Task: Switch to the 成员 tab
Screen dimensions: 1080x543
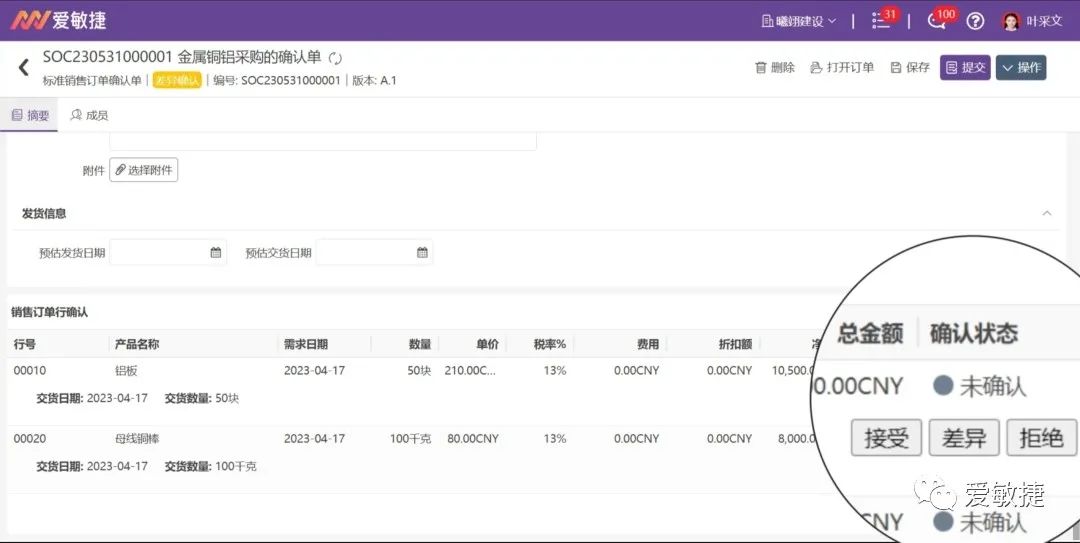Action: 89,116
